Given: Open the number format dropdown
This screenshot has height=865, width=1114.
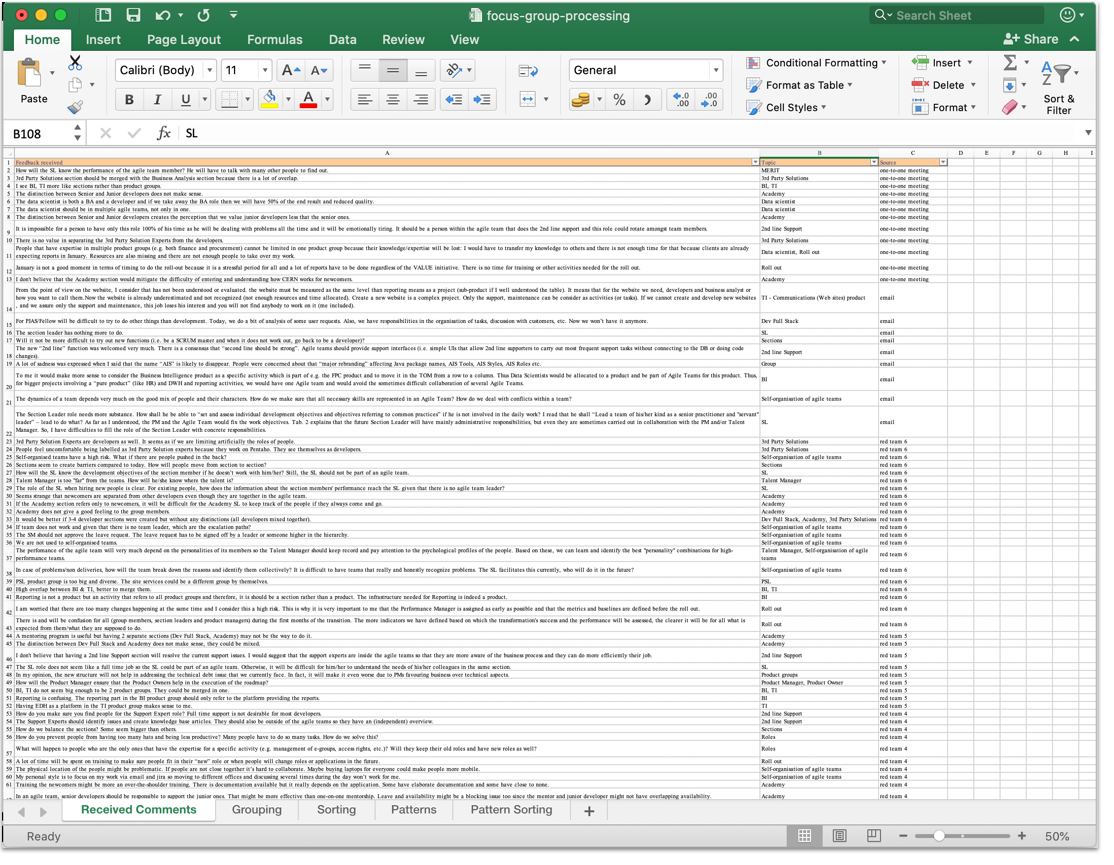Looking at the screenshot, I should point(715,70).
